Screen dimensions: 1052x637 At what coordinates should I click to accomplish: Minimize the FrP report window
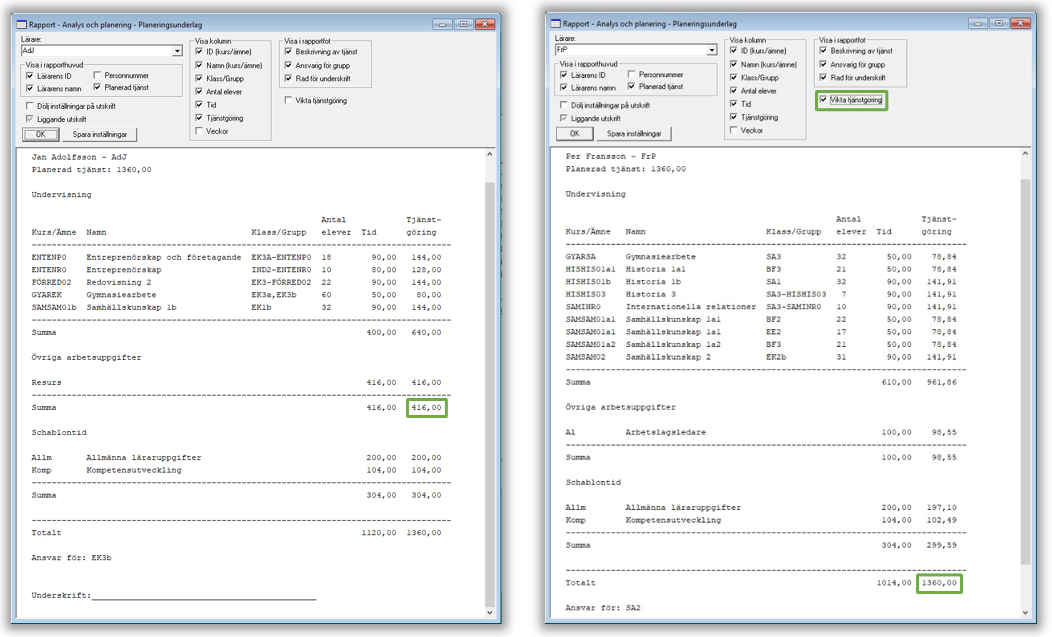coord(978,23)
